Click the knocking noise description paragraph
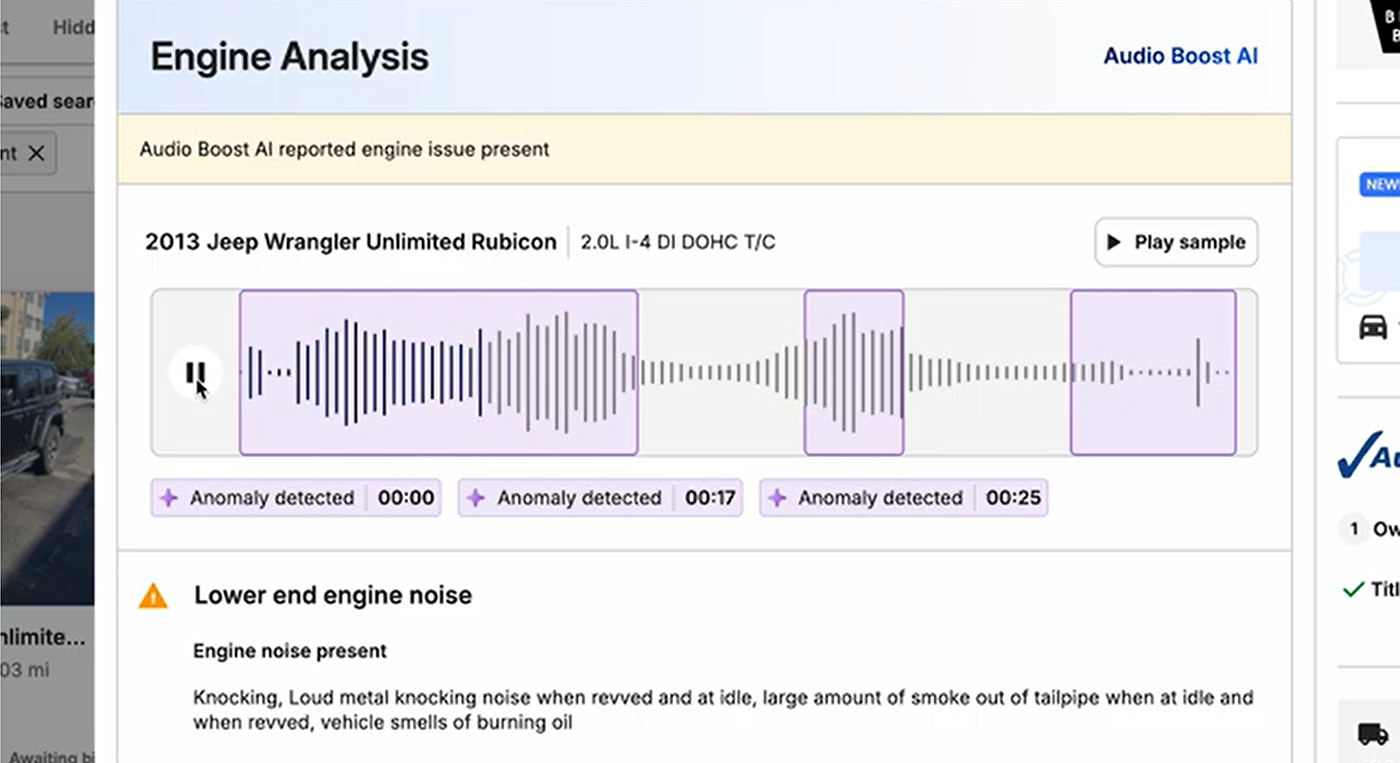 pyautogui.click(x=723, y=709)
